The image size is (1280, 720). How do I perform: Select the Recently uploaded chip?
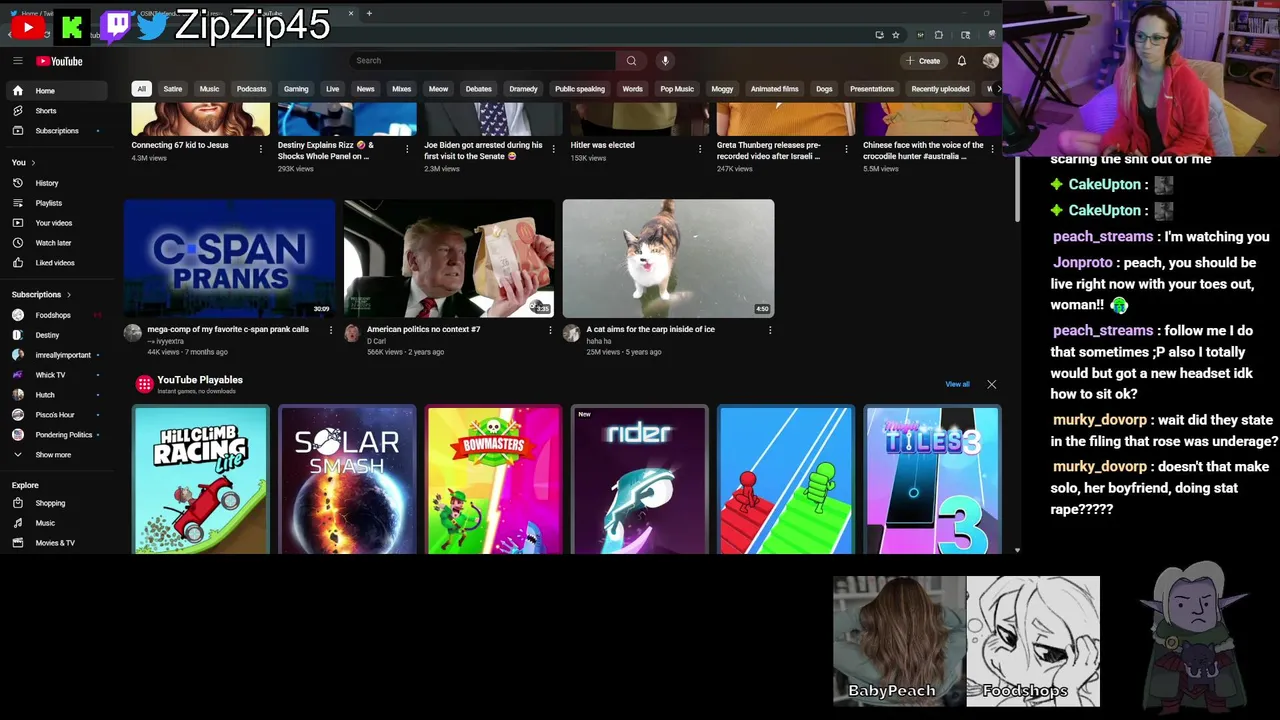click(940, 89)
